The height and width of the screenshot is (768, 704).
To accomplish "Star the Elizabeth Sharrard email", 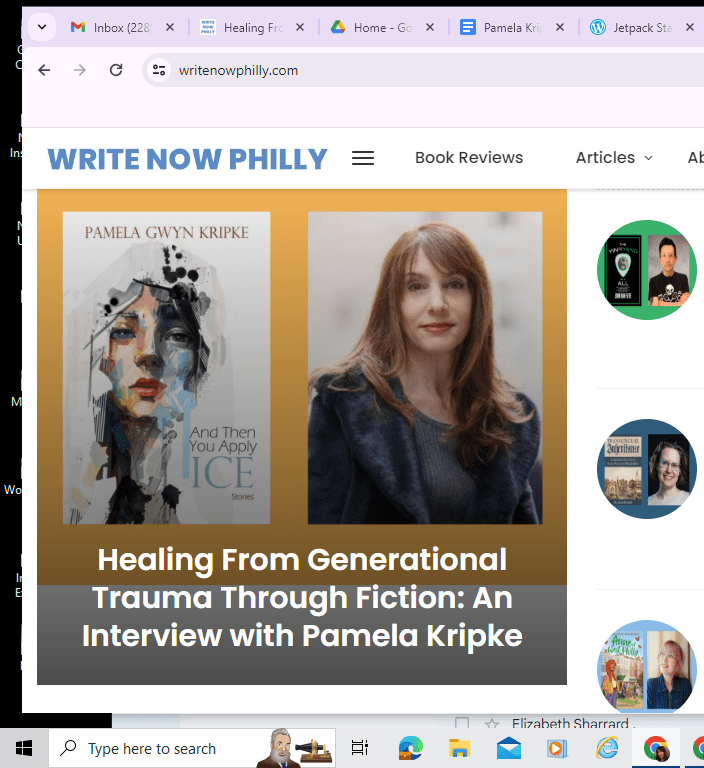I will (491, 723).
